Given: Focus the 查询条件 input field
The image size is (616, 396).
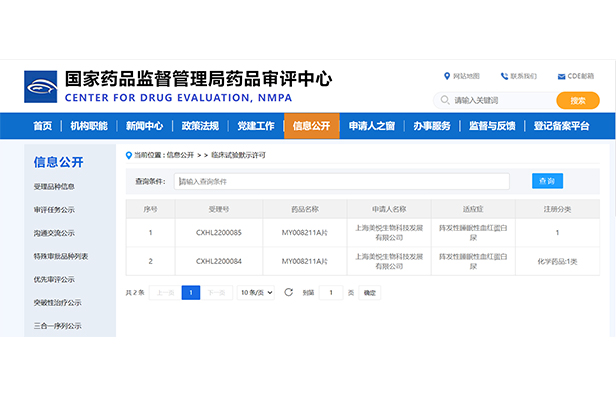Looking at the screenshot, I should pos(342,182).
